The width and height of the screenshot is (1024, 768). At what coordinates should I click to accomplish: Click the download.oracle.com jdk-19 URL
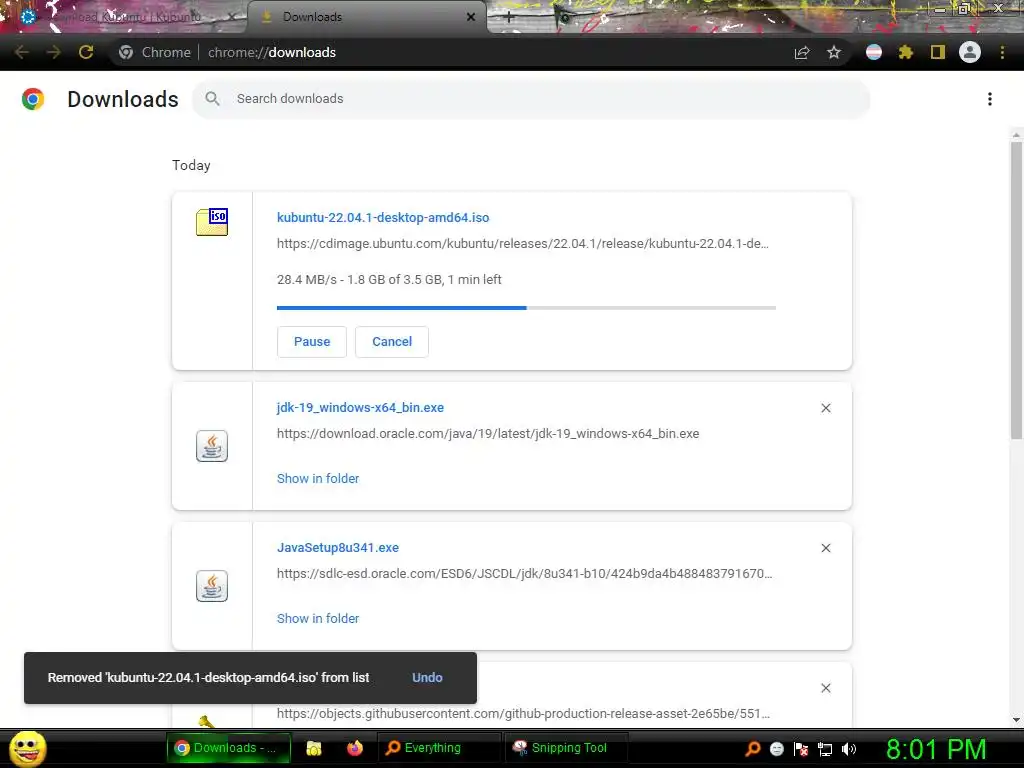coord(488,434)
